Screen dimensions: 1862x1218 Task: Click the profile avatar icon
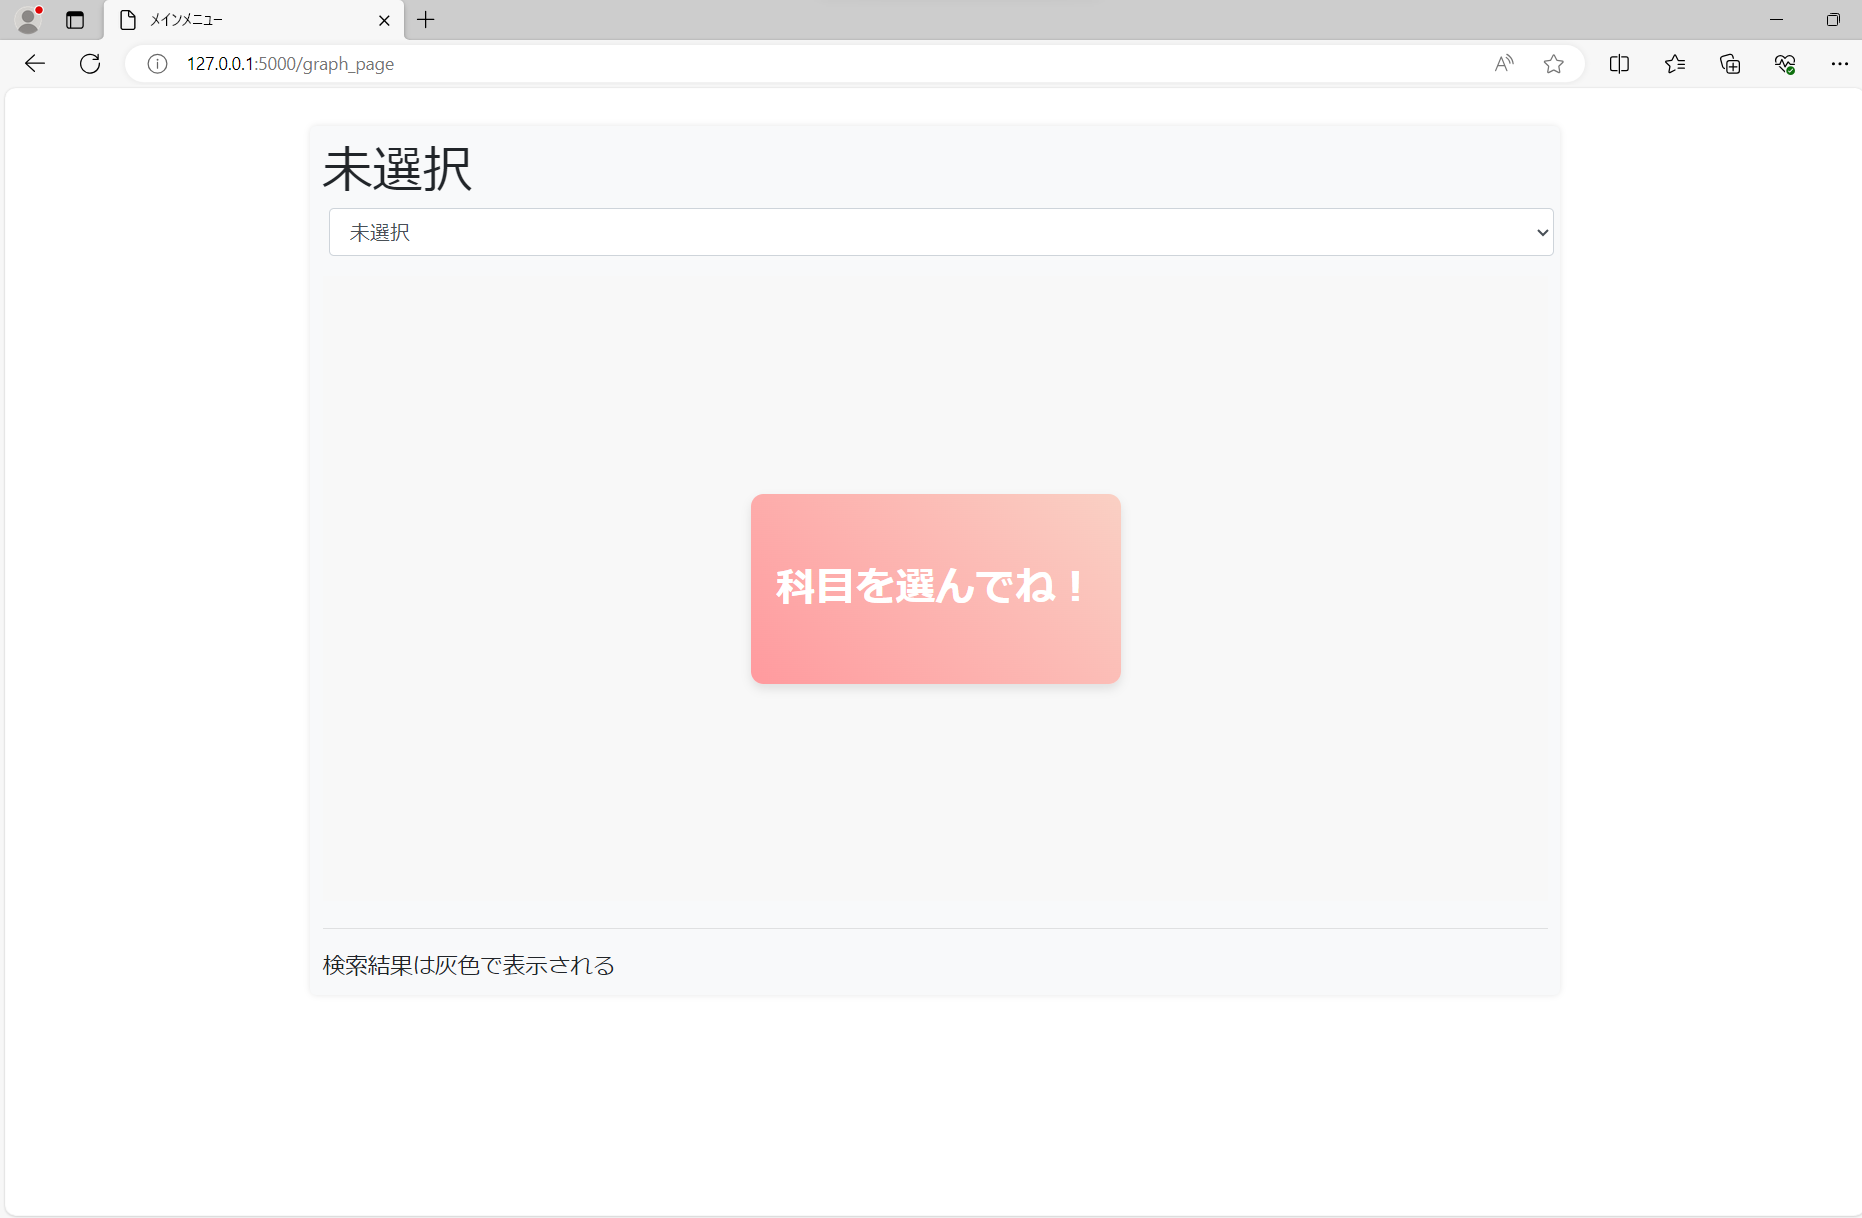pyautogui.click(x=29, y=20)
